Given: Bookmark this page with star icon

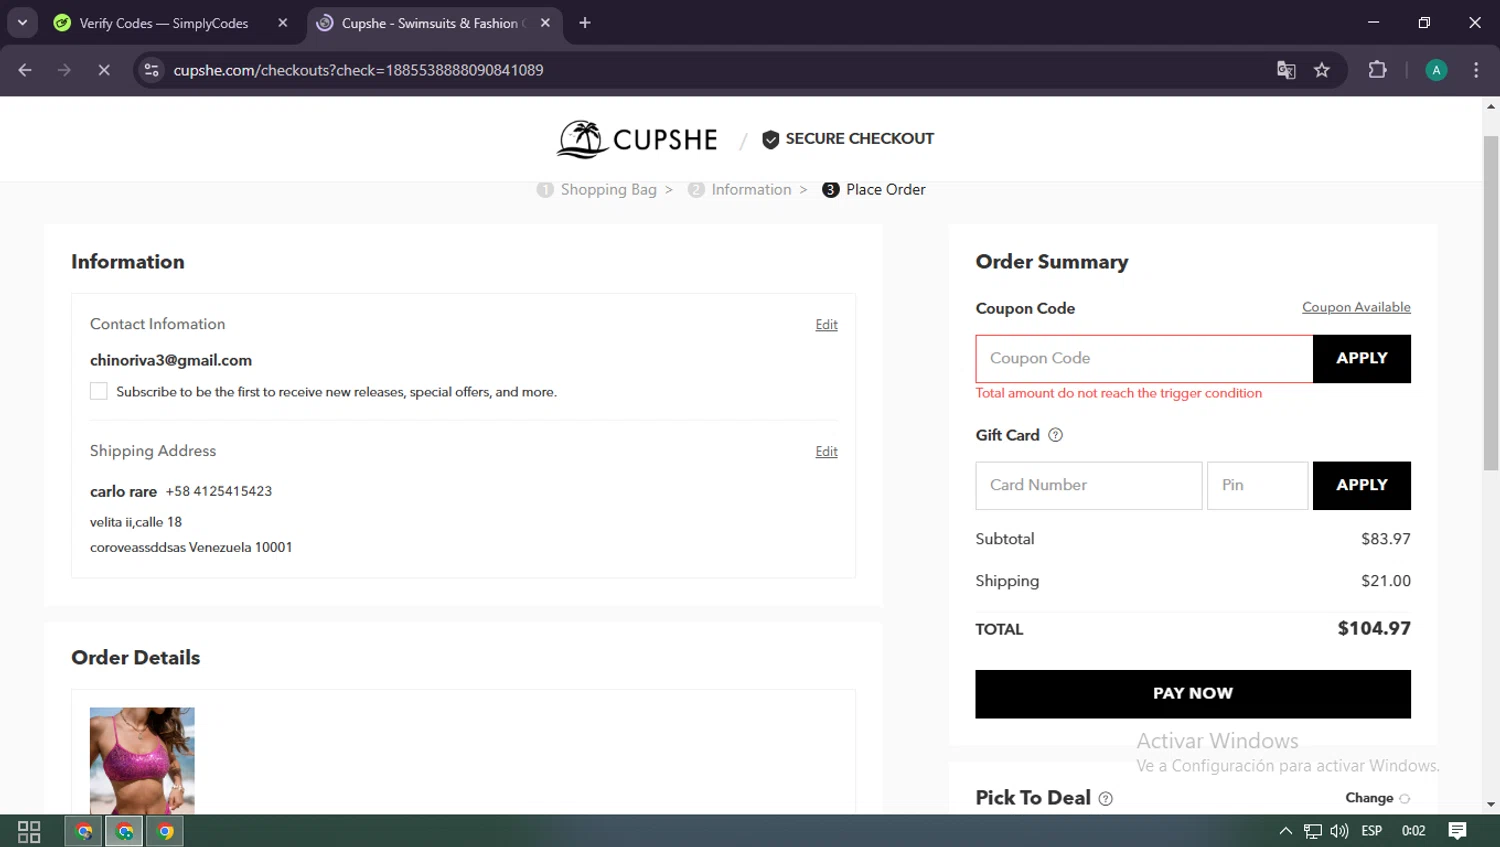Looking at the screenshot, I should pos(1322,70).
